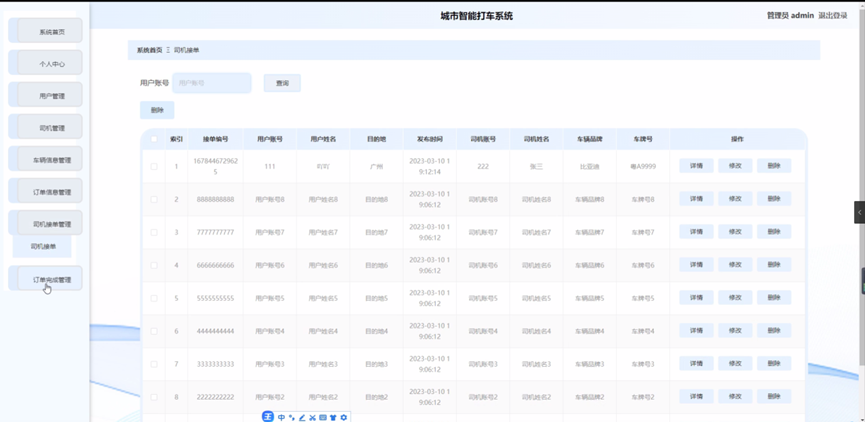Click the 管理员 admin user label
Screen dimensions: 865x422
pyautogui.click(x=790, y=15)
